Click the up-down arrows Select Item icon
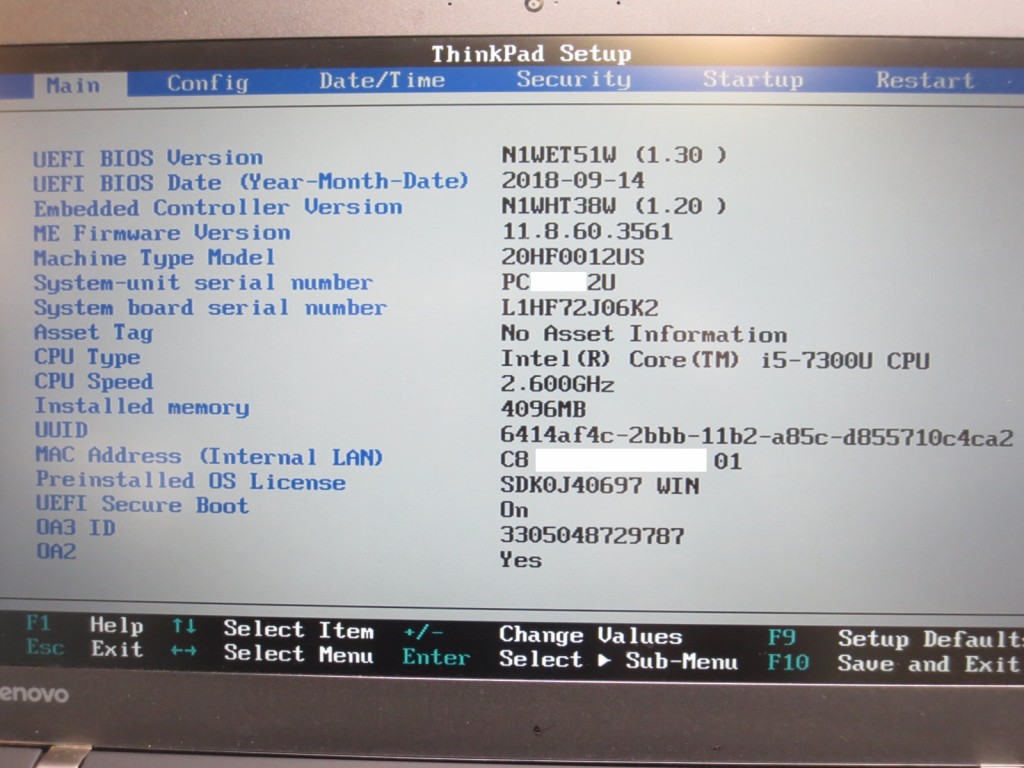The width and height of the screenshot is (1024, 768). point(184,627)
